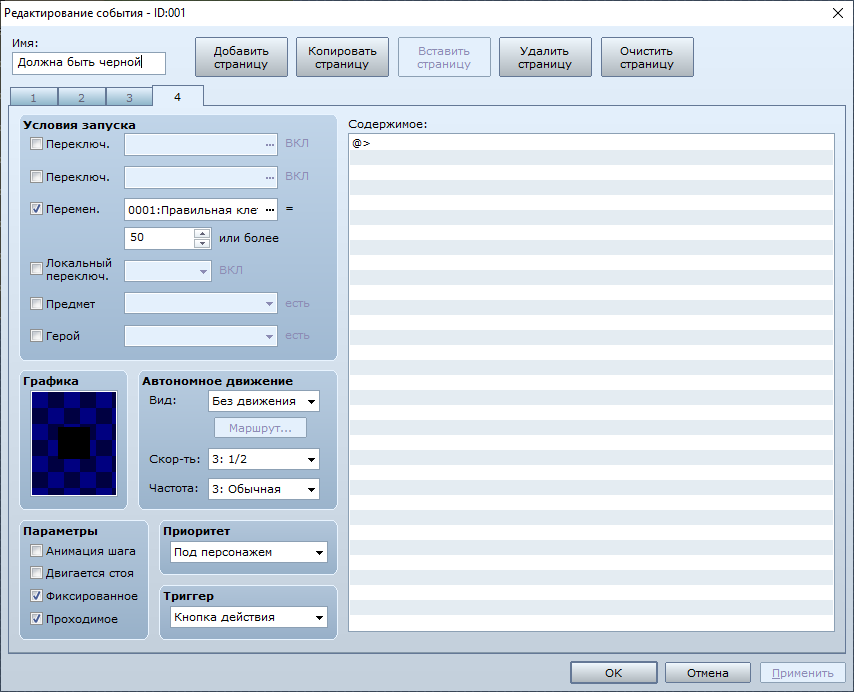Click the Имя name input field
This screenshot has height=692, width=854.
(89, 63)
